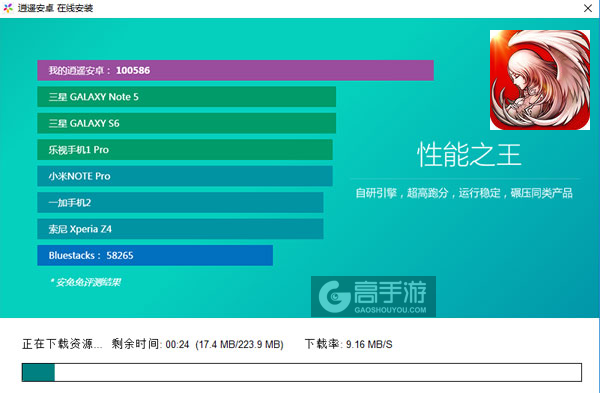Click the 小米NOTE Pro benchmark bar
This screenshot has width=600, height=393.
185,176
